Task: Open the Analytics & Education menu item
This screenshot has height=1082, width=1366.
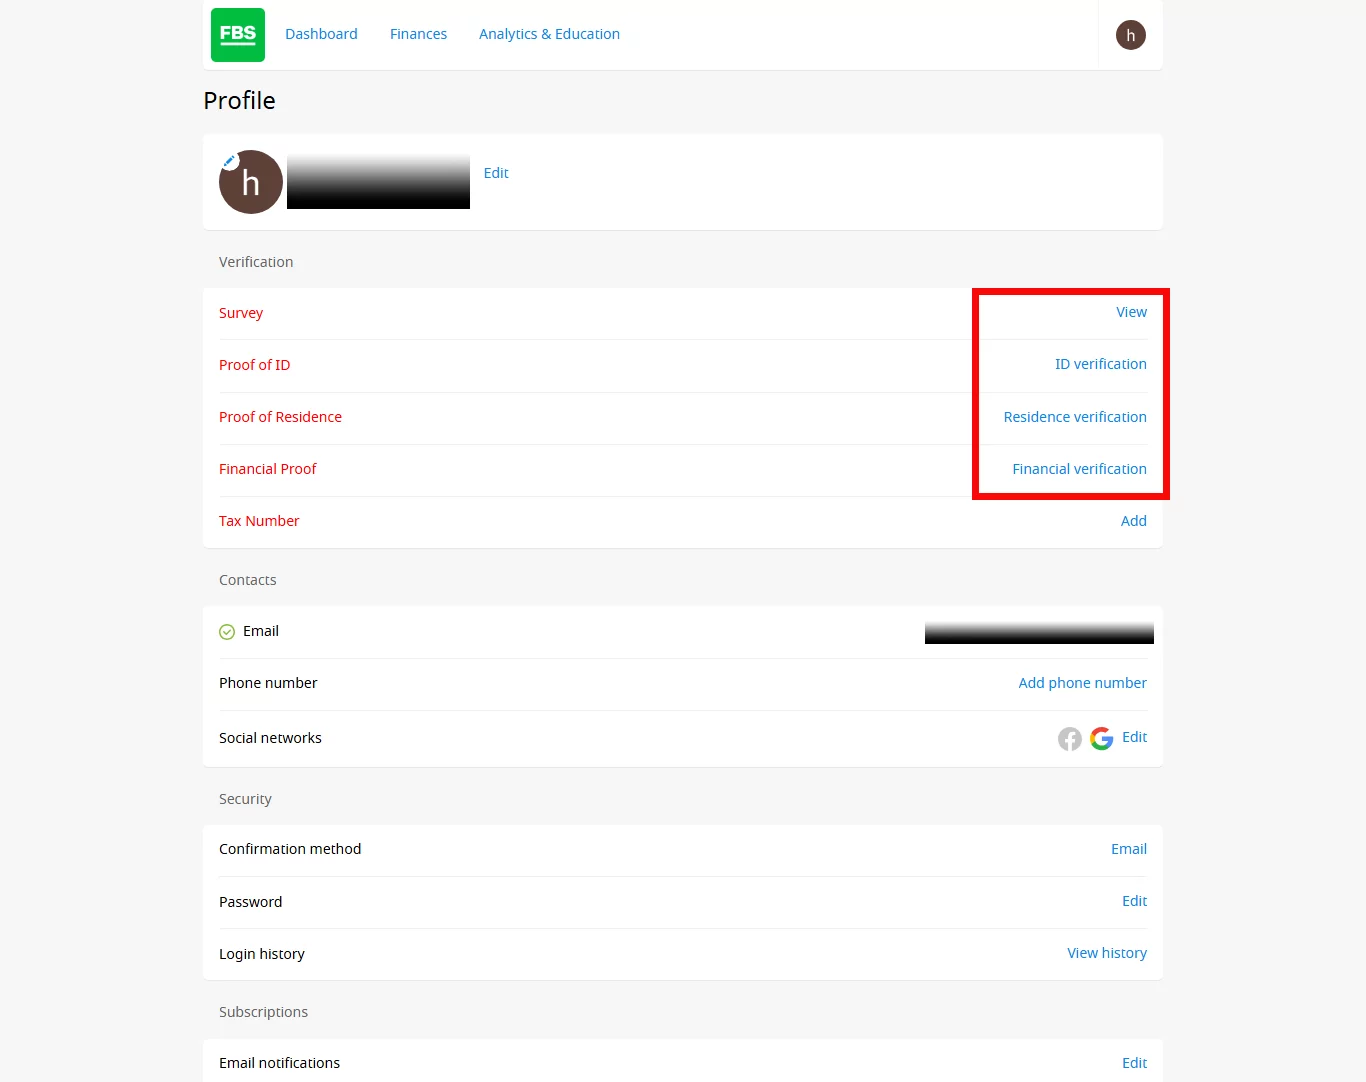Action: click(549, 34)
